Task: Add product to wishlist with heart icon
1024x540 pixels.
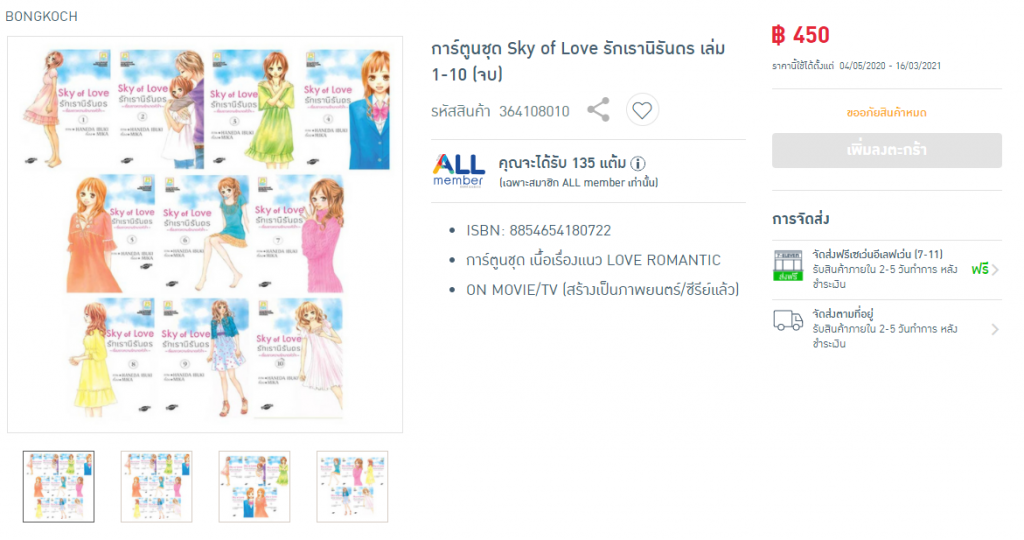Action: point(642,110)
